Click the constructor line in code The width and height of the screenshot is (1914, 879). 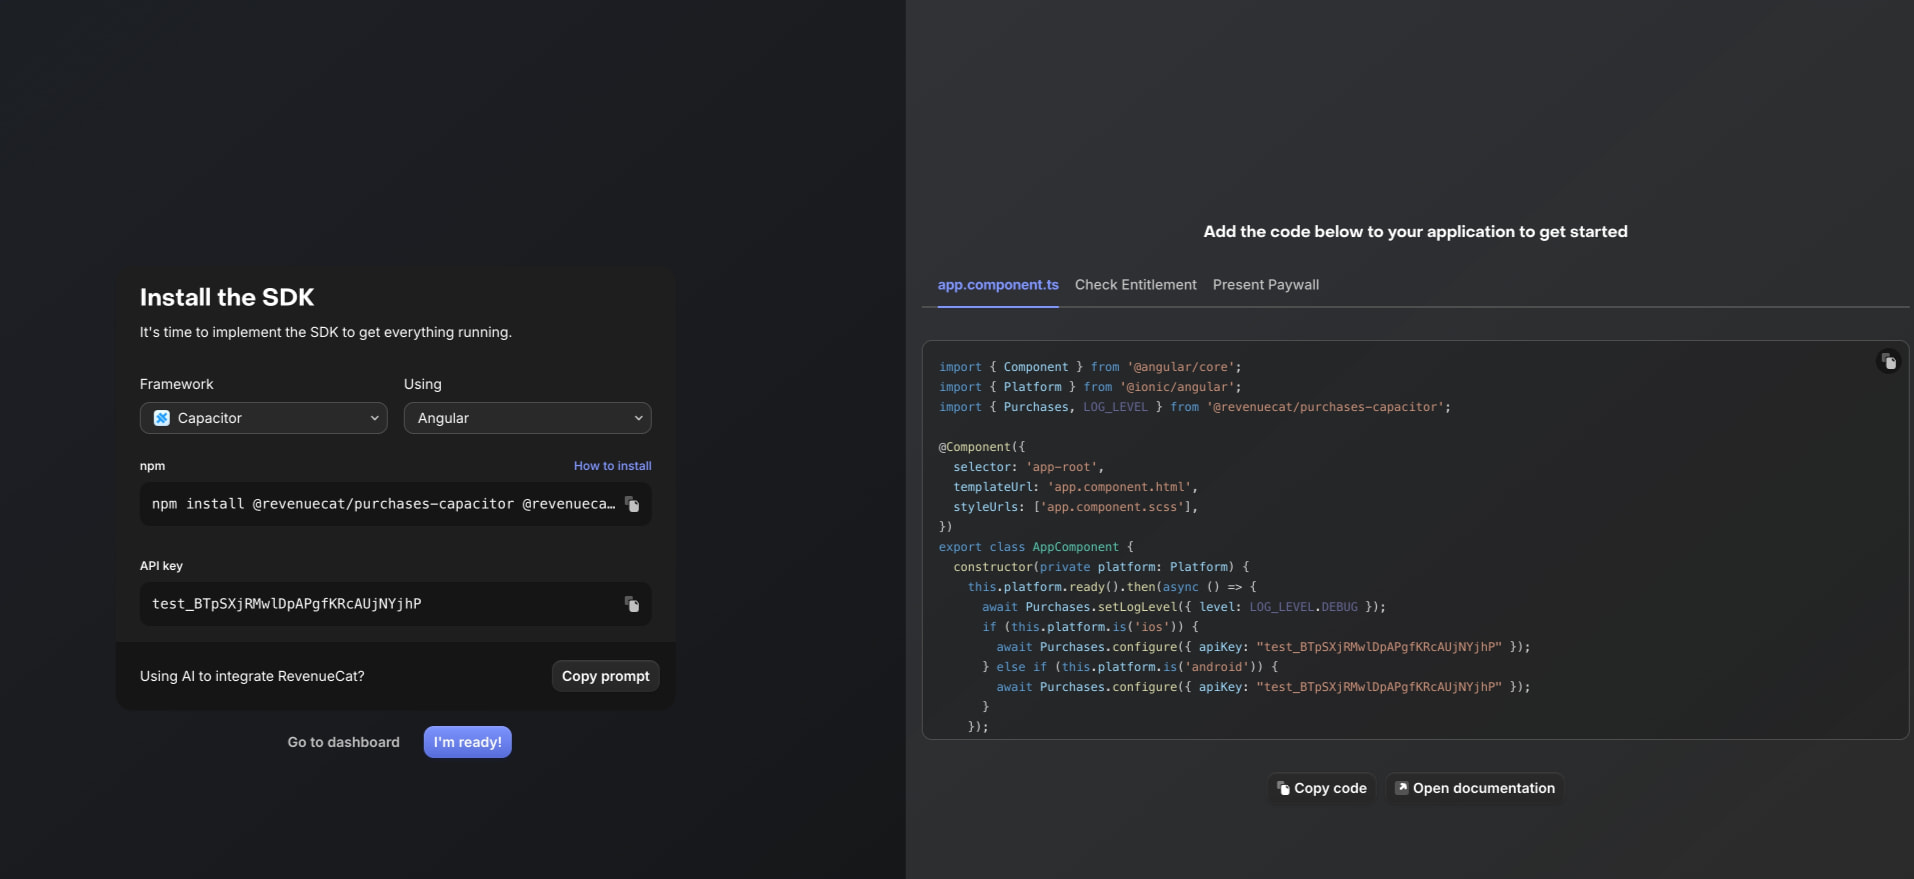click(1101, 567)
